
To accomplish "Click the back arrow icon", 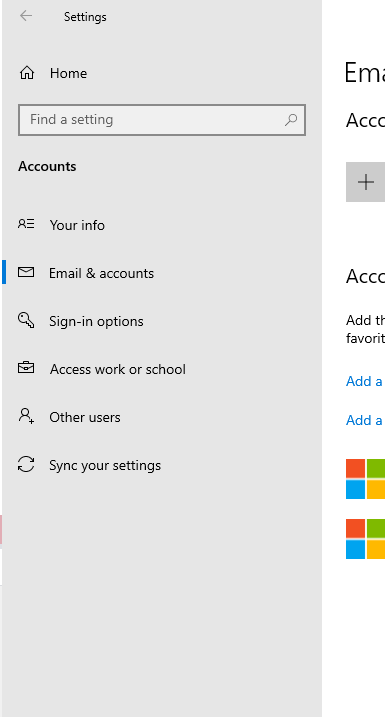I will tap(26, 16).
